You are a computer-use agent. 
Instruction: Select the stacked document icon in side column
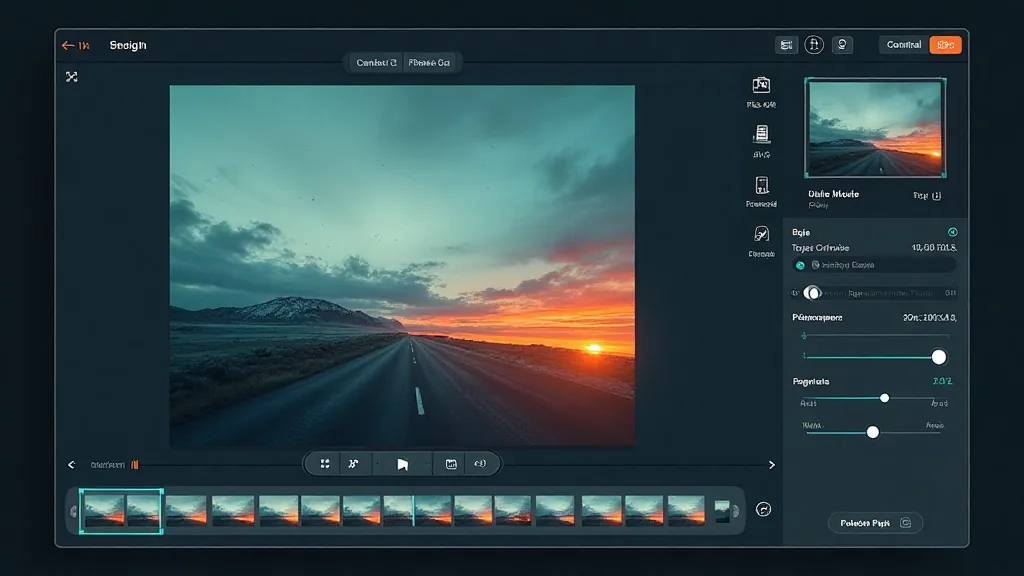761,134
